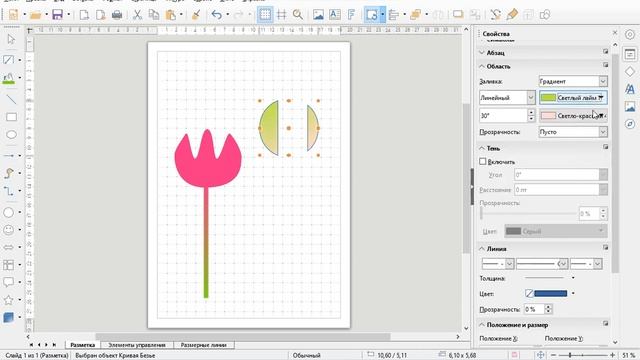The image size is (640, 360).
Task: Insert an image with the picture icon
Action: (x=318, y=15)
